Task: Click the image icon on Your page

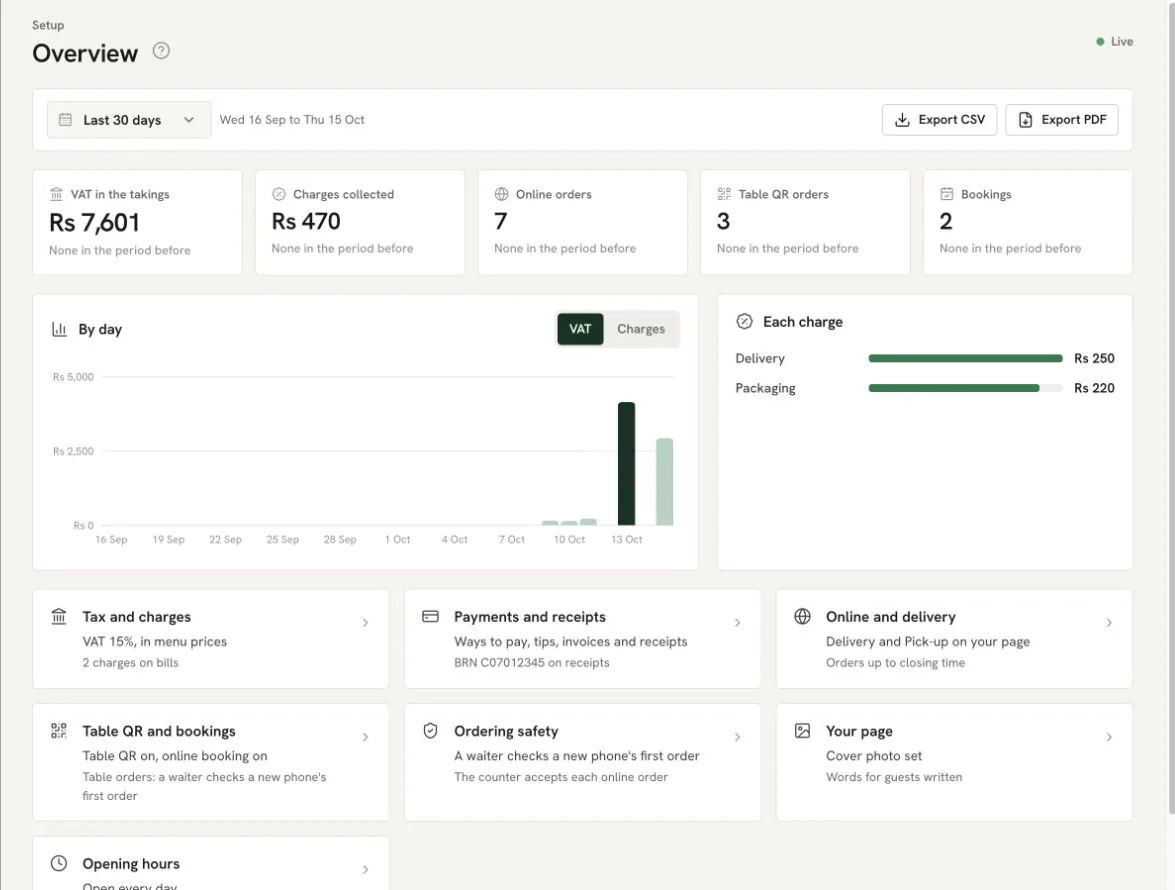Action: tap(803, 731)
